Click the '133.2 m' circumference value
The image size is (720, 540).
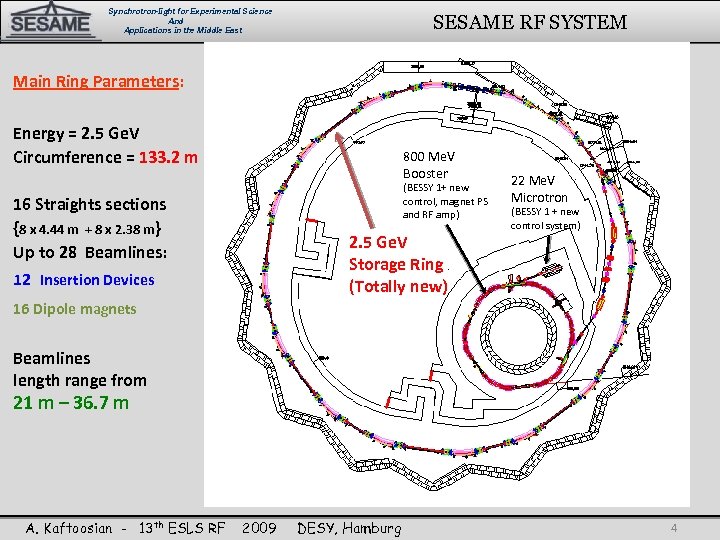tap(168, 158)
